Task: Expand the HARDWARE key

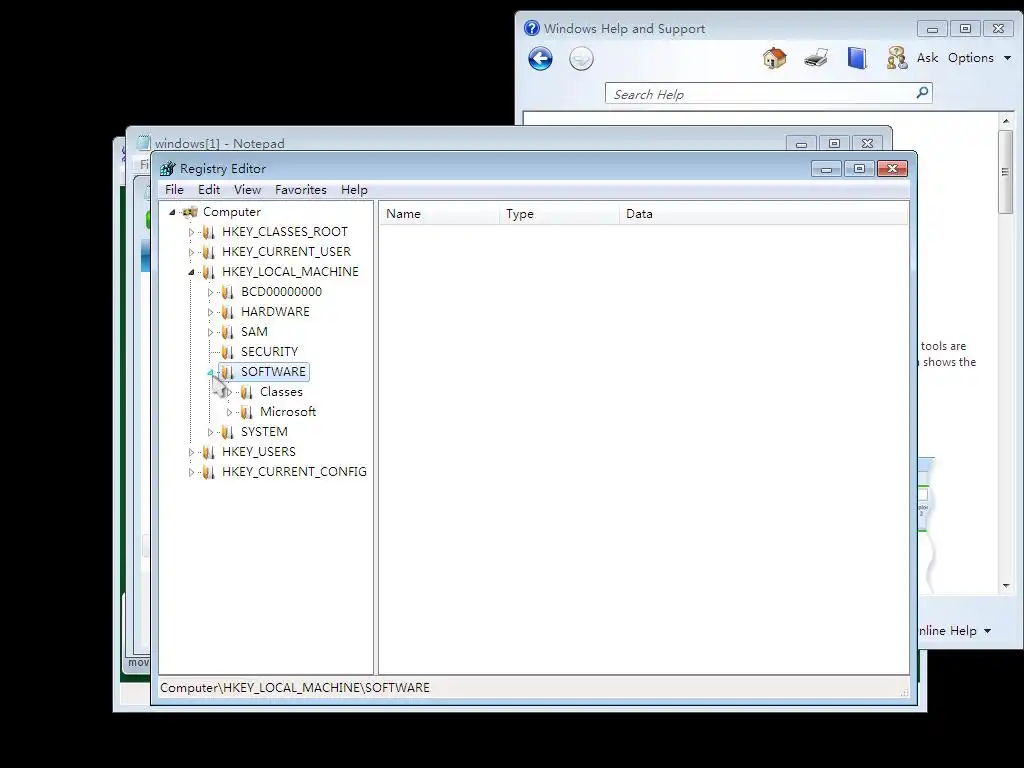Action: point(210,312)
